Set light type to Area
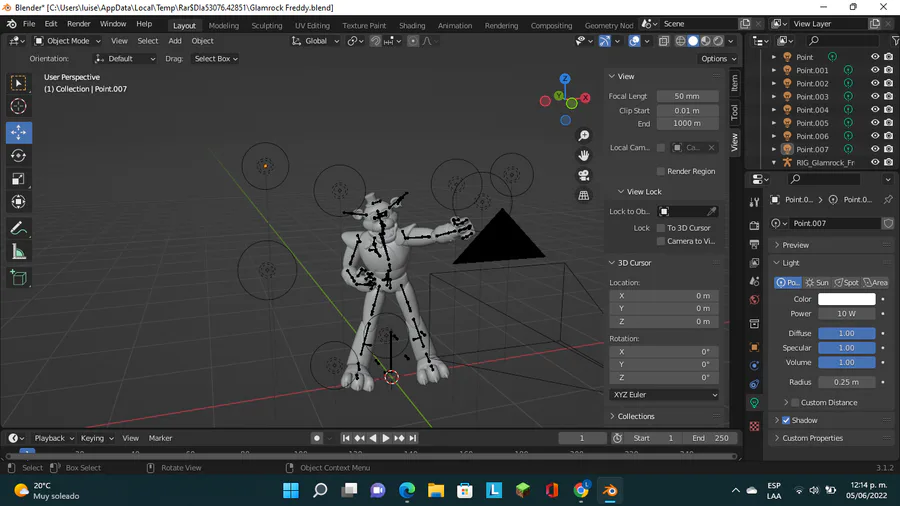The width and height of the screenshot is (900, 506). click(x=875, y=282)
